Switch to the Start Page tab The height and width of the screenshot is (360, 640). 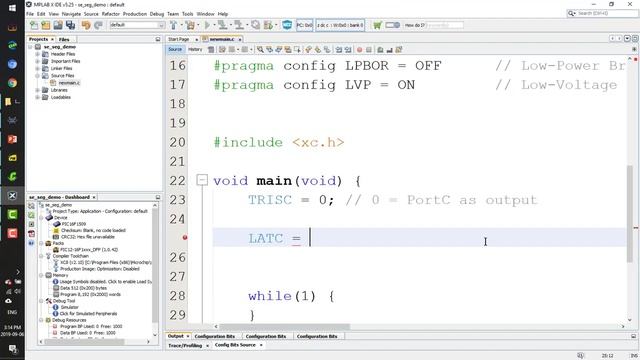coord(179,39)
